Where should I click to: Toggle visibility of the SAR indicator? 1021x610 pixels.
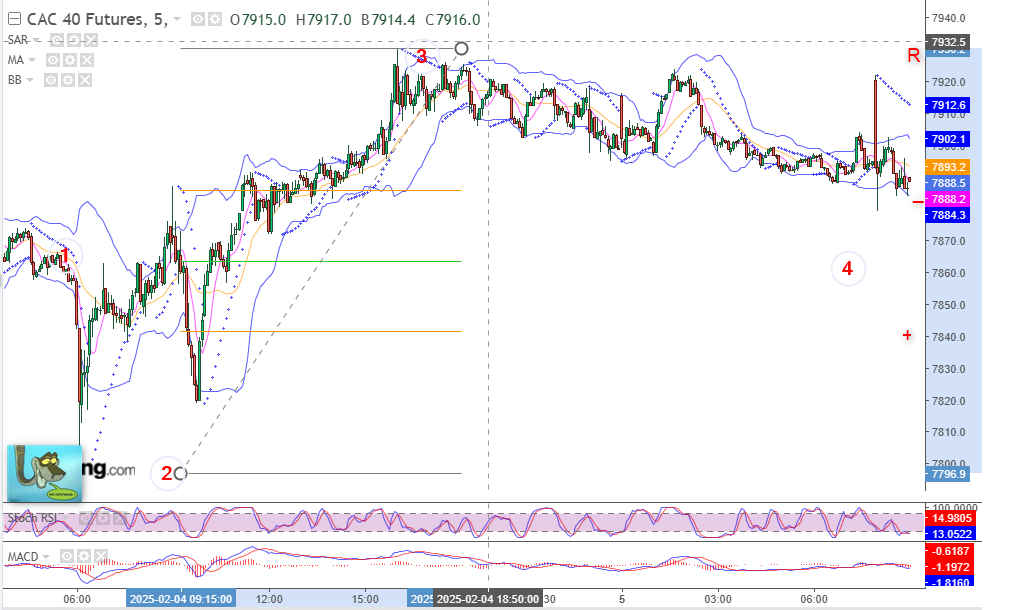point(57,40)
